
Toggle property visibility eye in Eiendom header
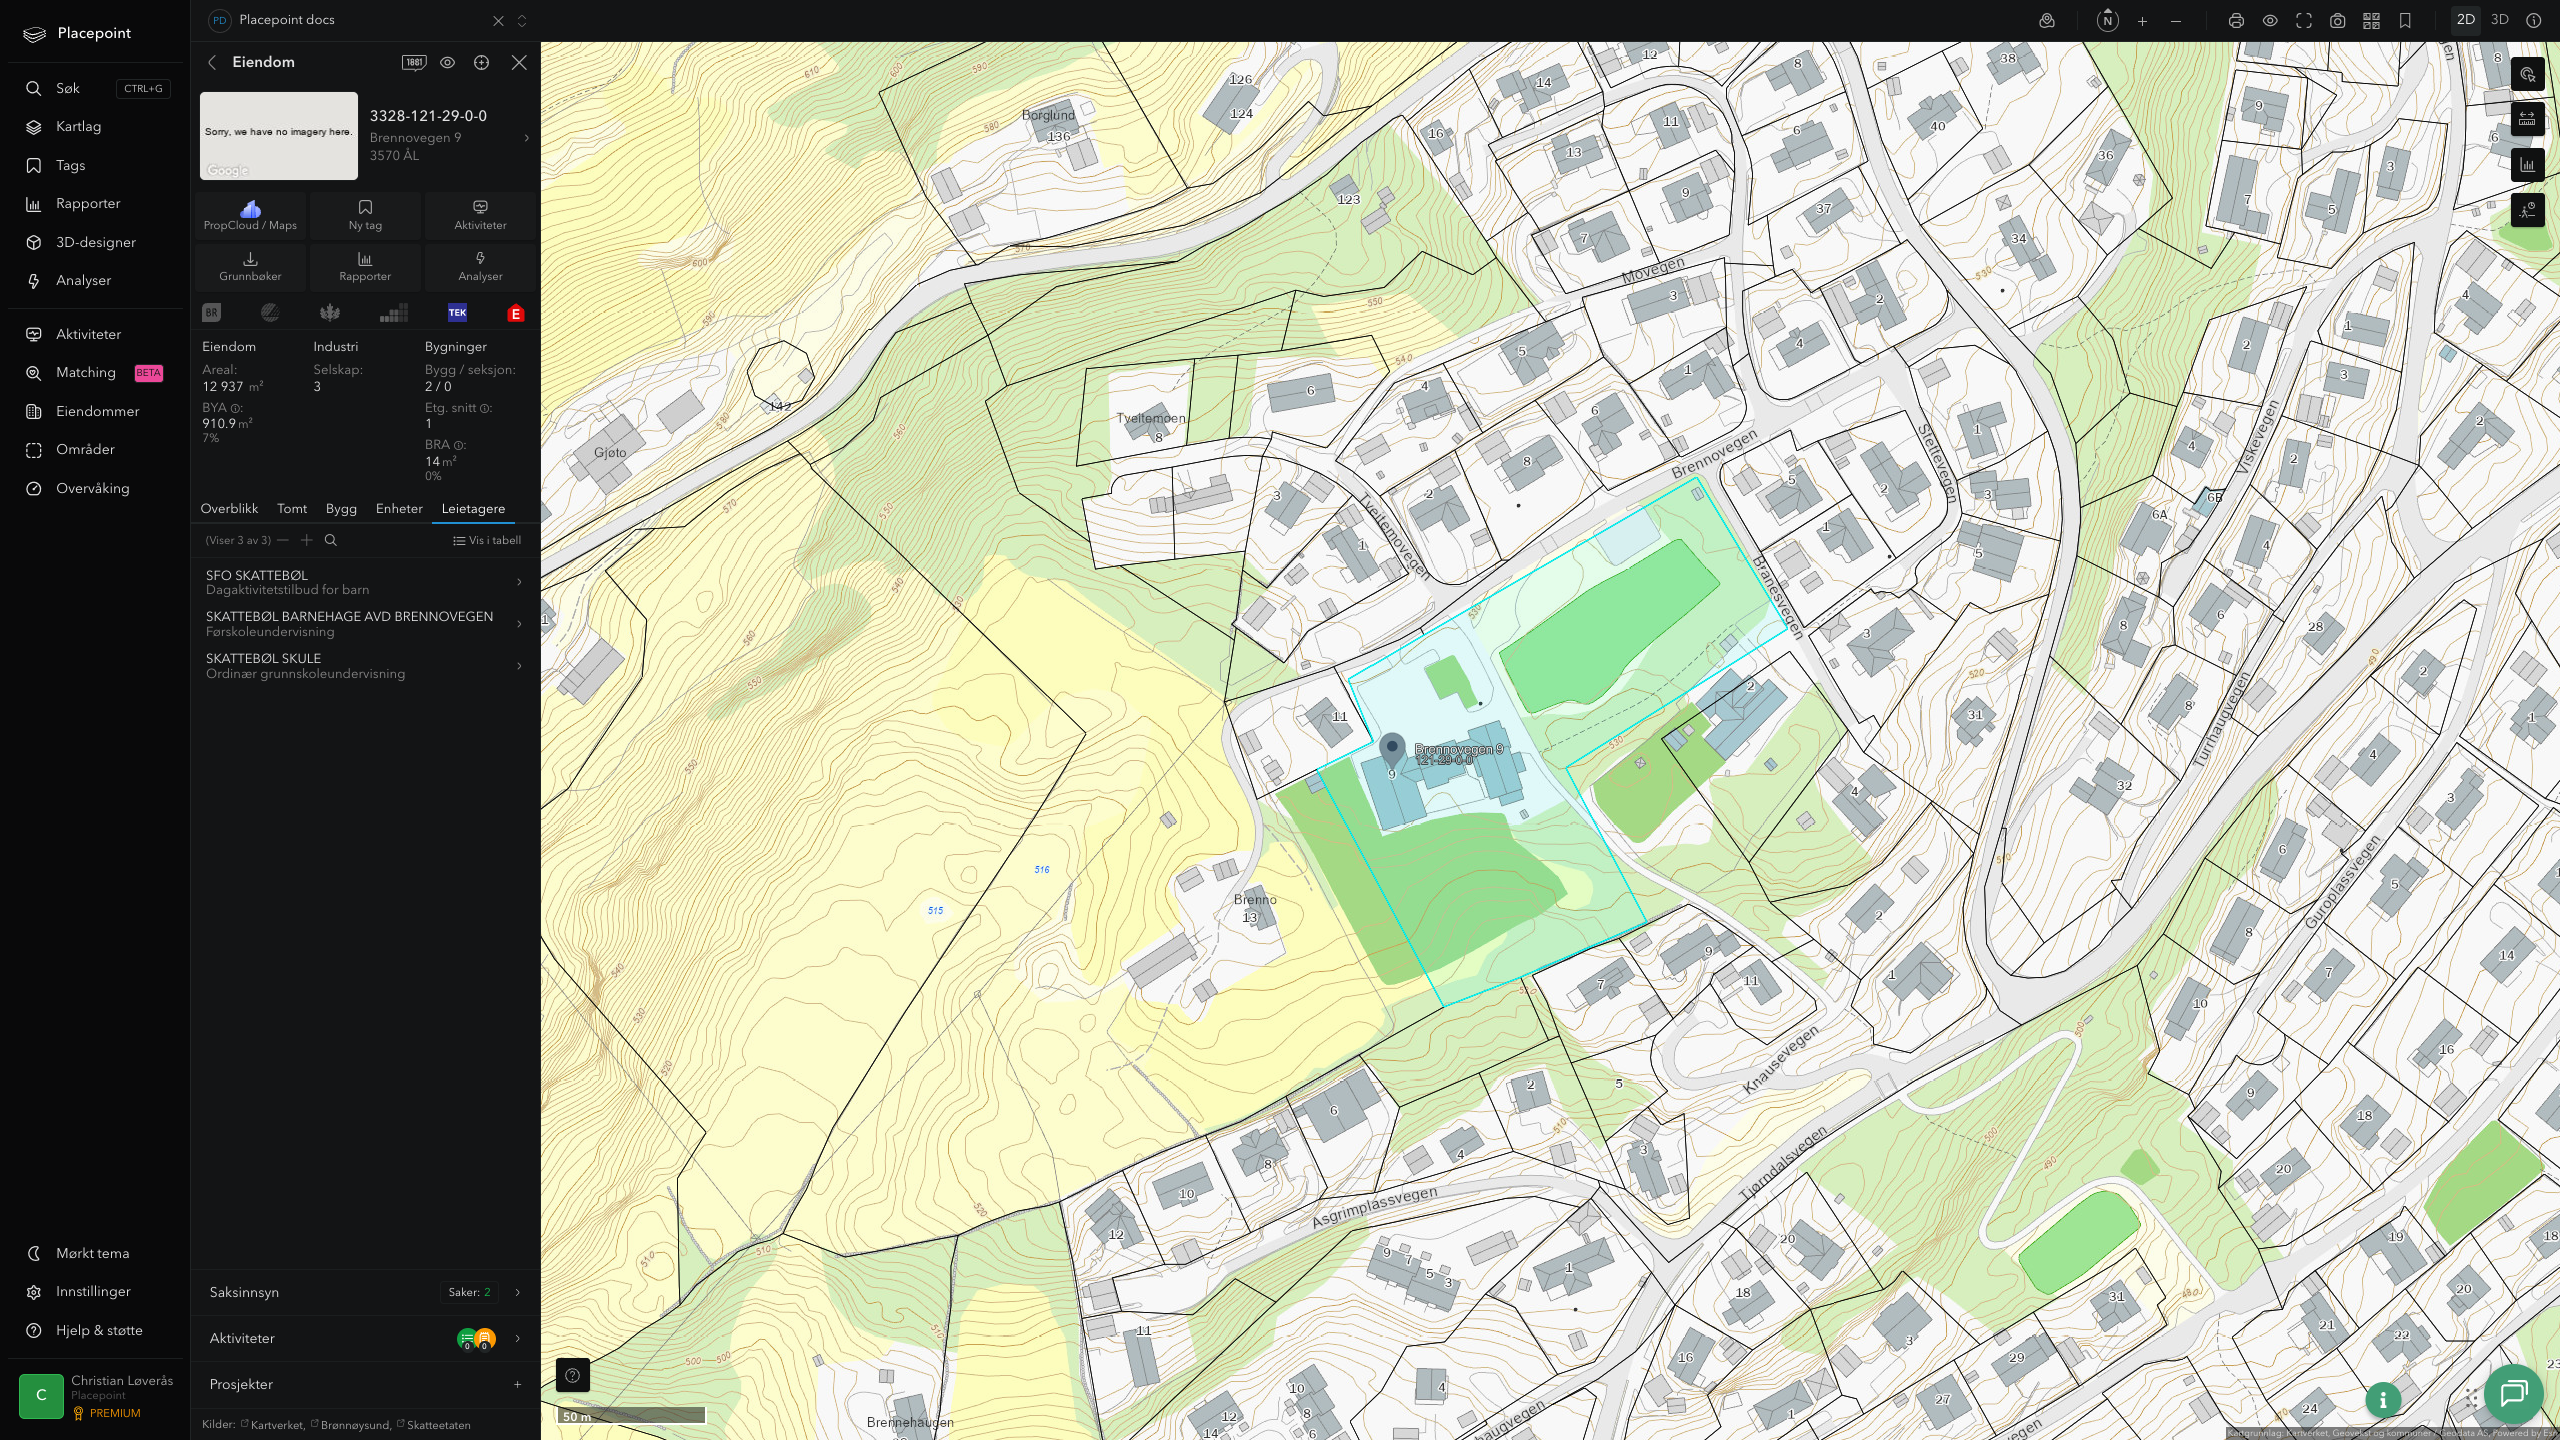447,62
